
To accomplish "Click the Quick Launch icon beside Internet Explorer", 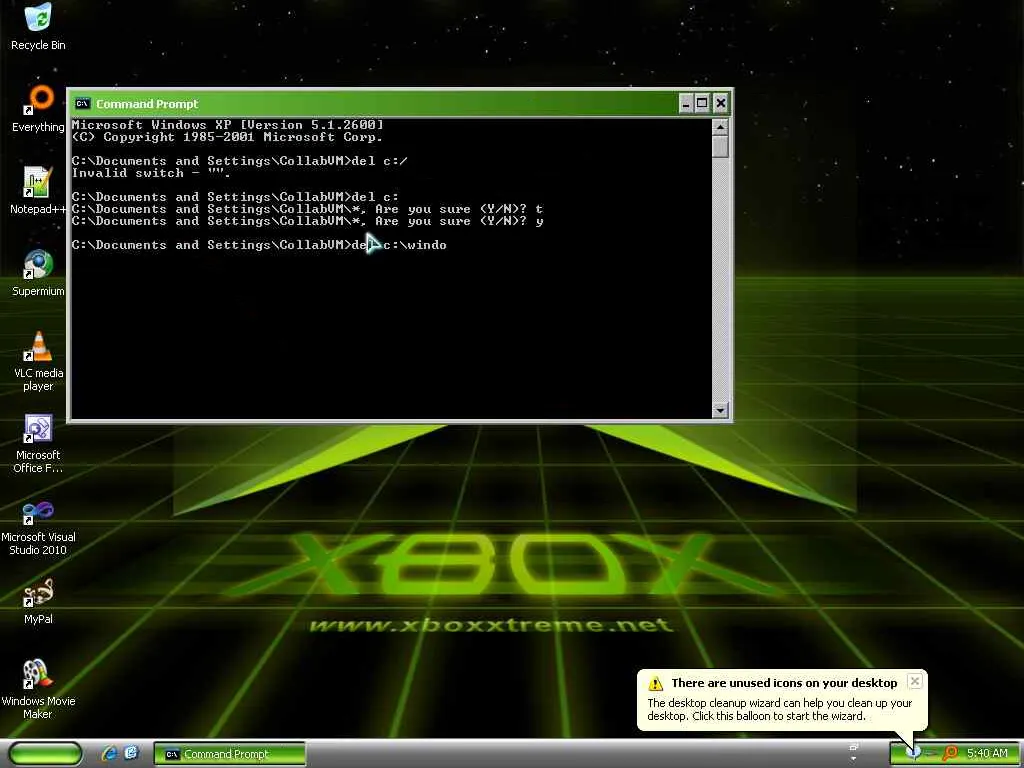I will click(x=131, y=754).
